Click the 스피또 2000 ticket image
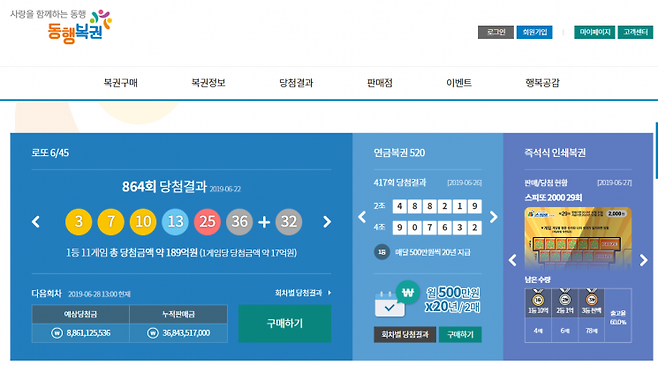This screenshot has width=658, height=365. [x=578, y=239]
